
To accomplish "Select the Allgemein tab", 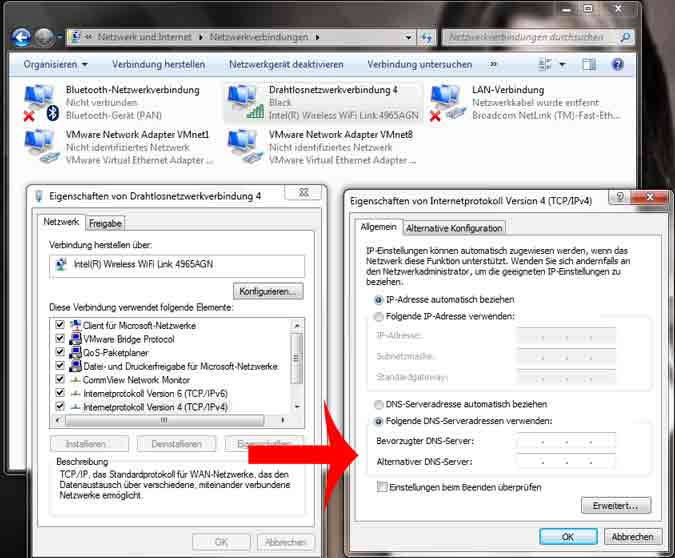I will pos(378,227).
